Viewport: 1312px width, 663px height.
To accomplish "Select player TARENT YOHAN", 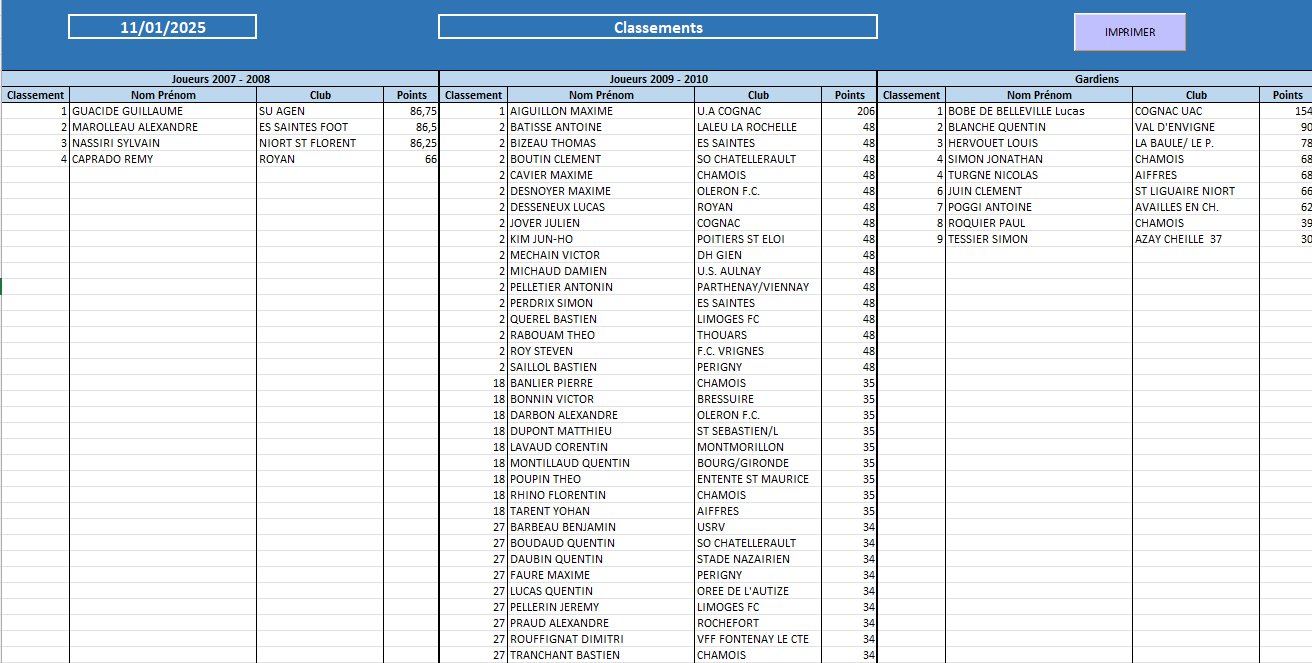I will 601,511.
